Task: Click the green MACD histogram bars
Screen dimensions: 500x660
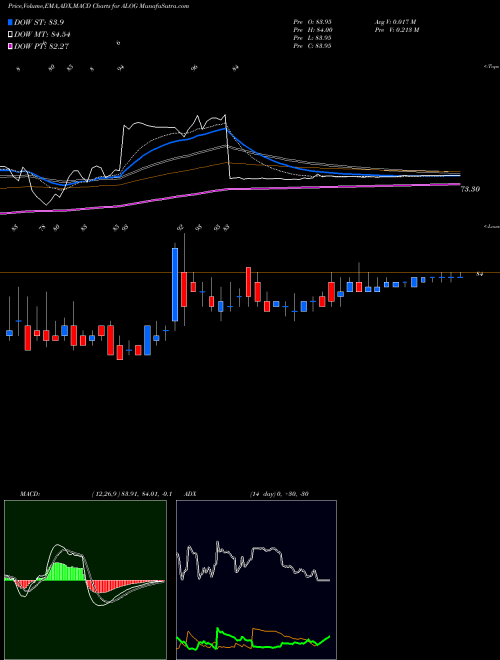Action: click(x=64, y=572)
